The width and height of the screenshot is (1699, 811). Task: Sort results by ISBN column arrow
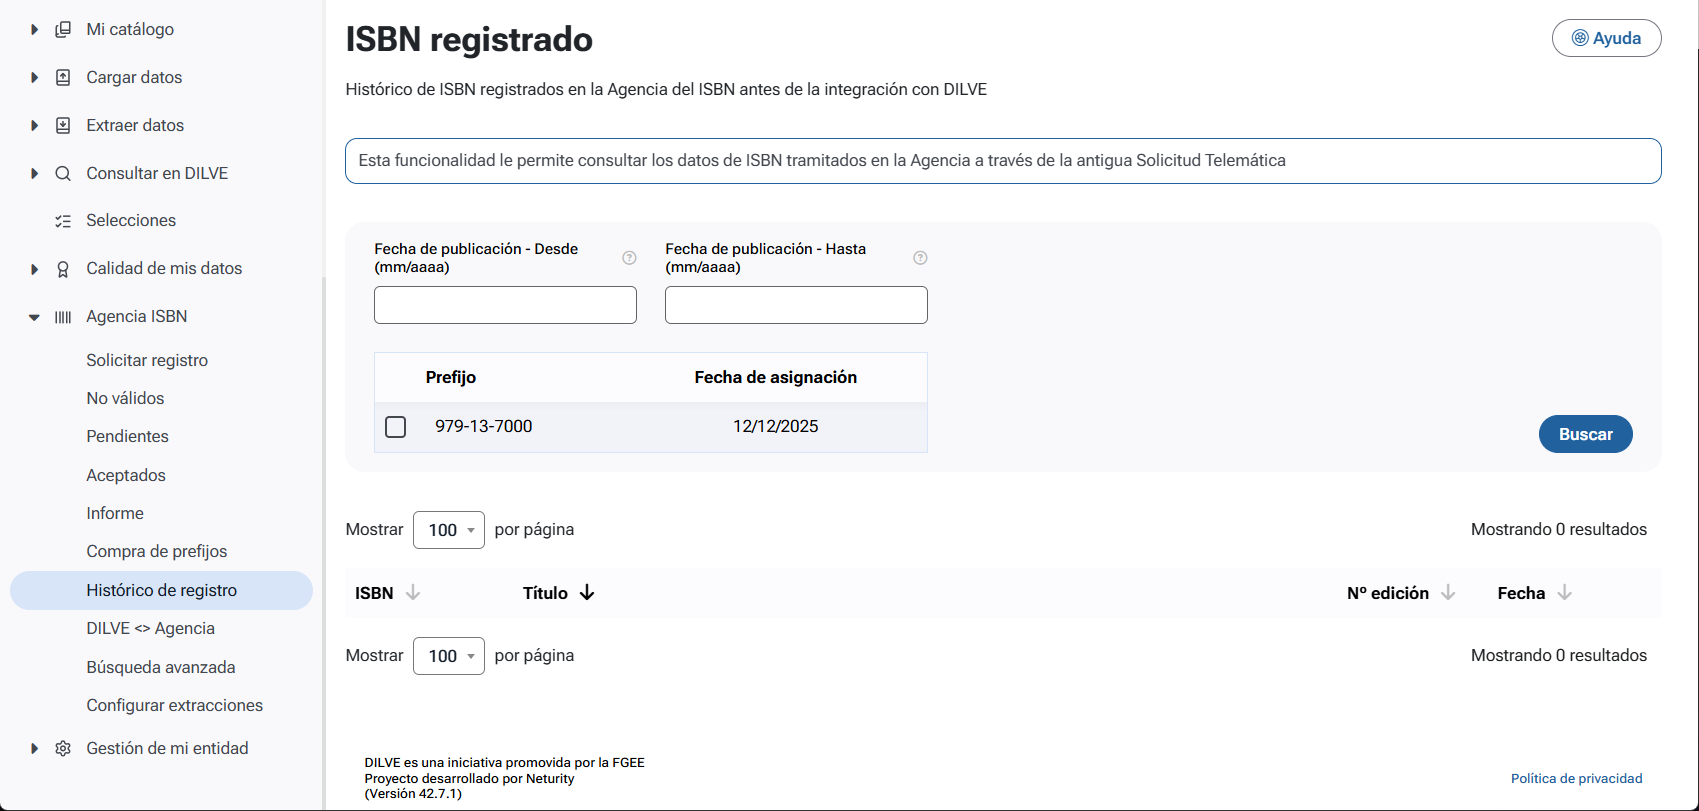point(413,593)
